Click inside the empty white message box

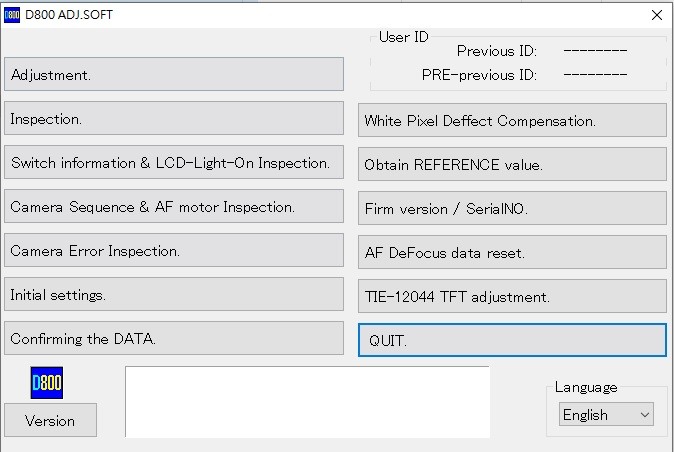coord(307,402)
